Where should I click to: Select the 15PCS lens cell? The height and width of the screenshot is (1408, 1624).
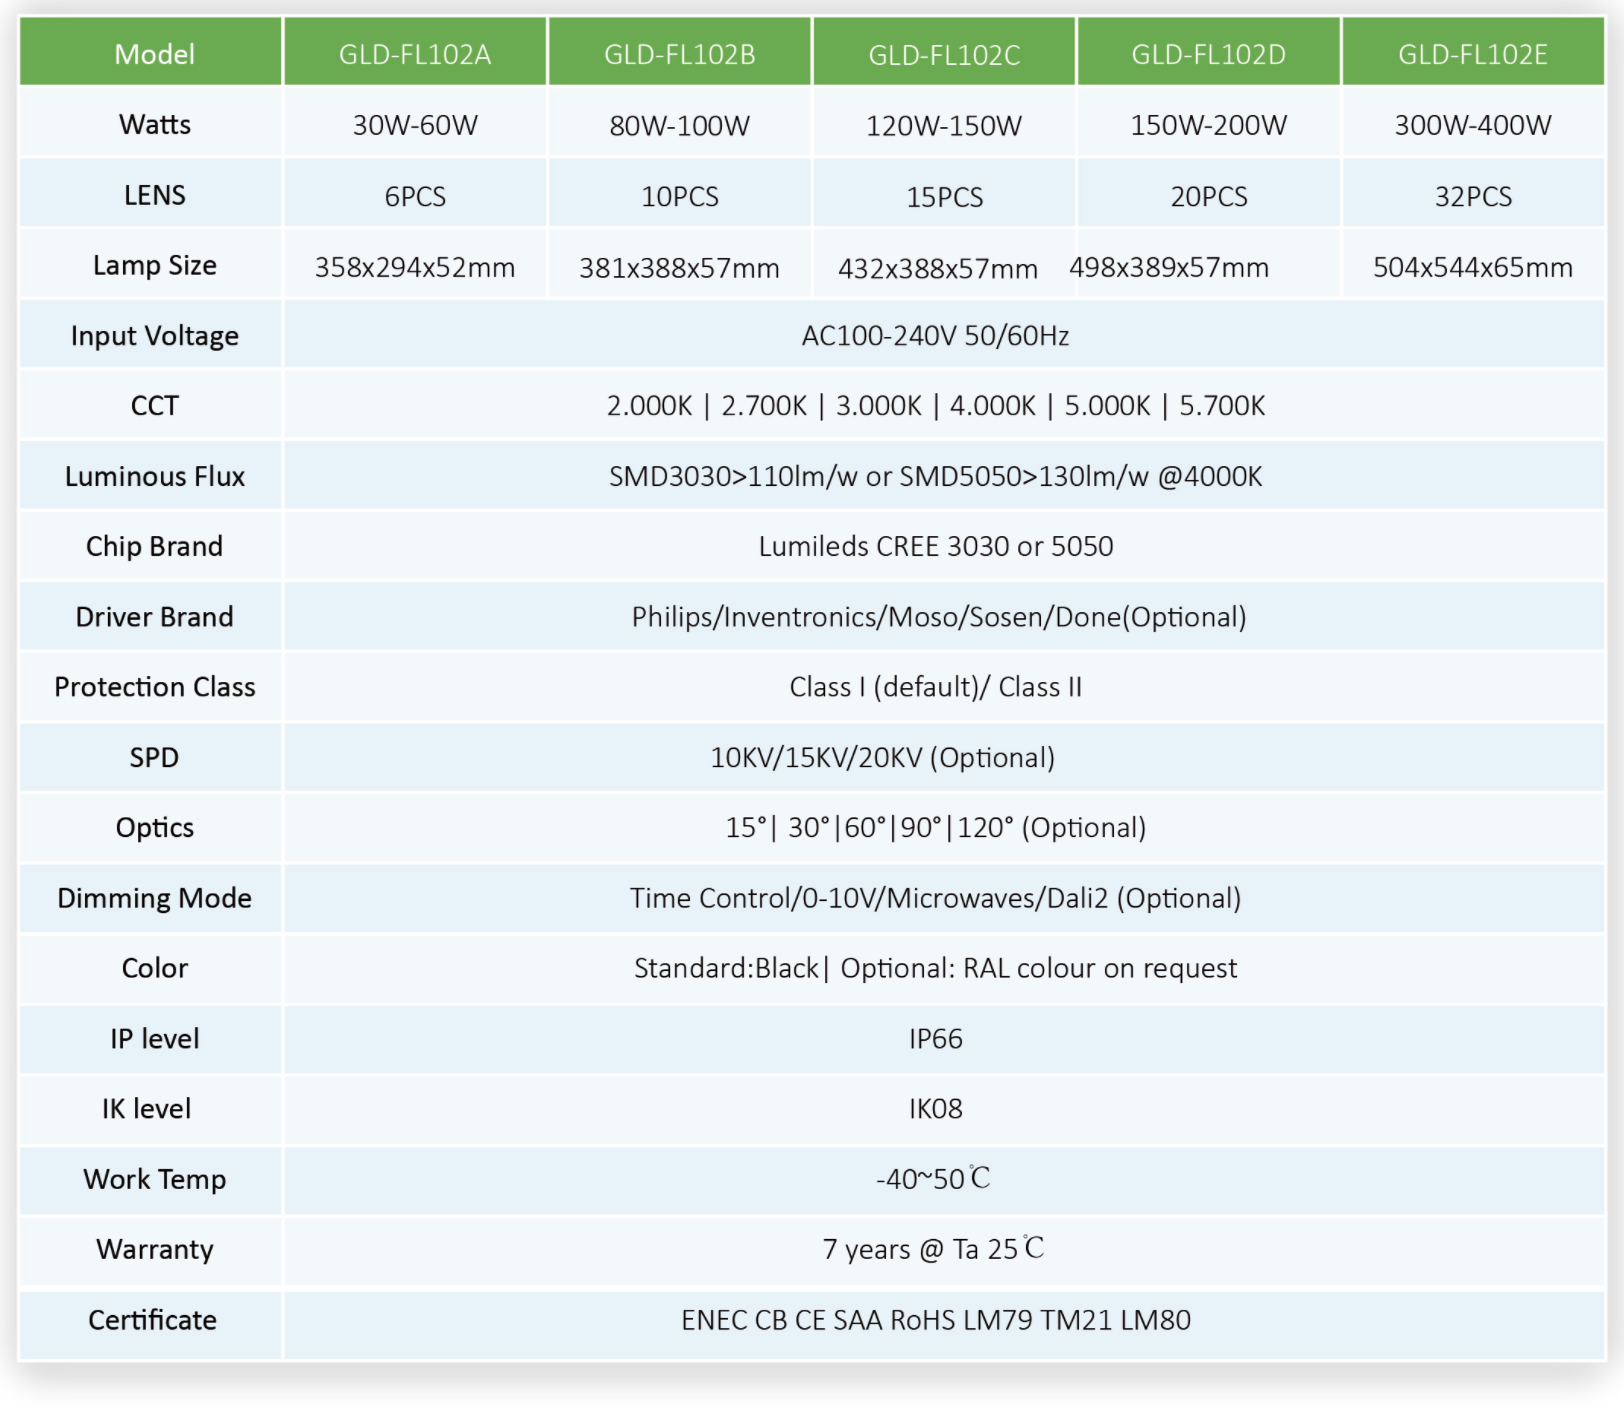point(944,197)
